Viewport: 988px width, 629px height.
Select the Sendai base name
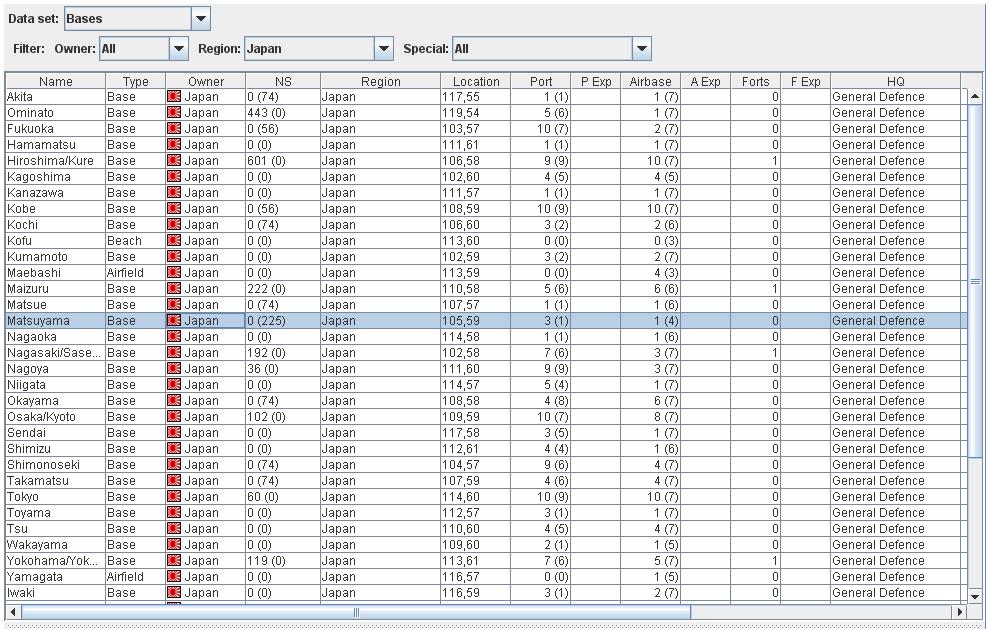[26, 433]
